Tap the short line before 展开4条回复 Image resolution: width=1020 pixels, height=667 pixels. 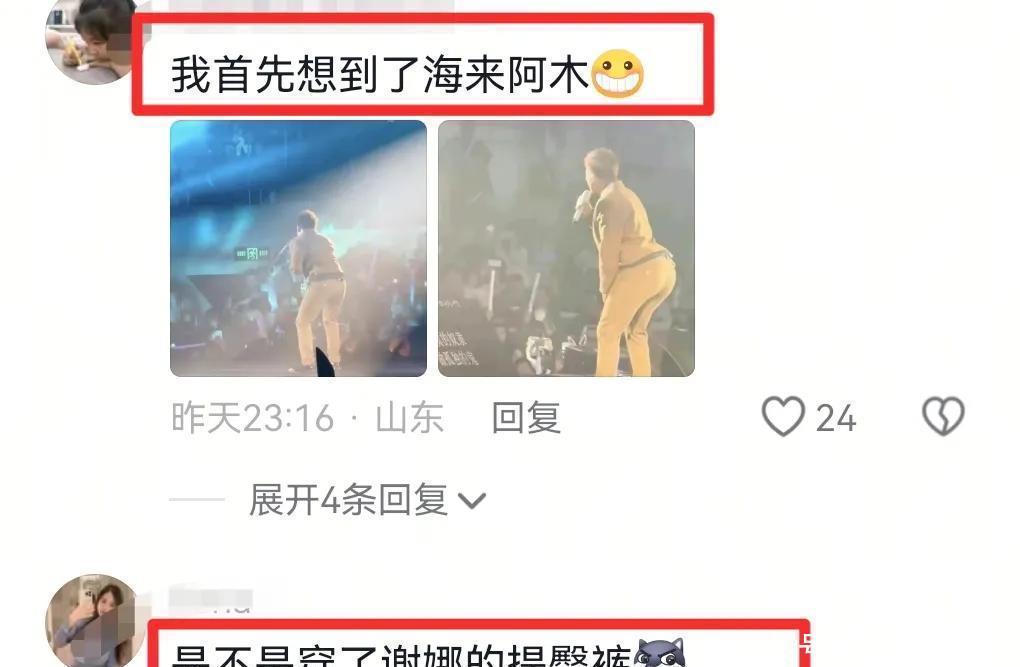click(197, 500)
